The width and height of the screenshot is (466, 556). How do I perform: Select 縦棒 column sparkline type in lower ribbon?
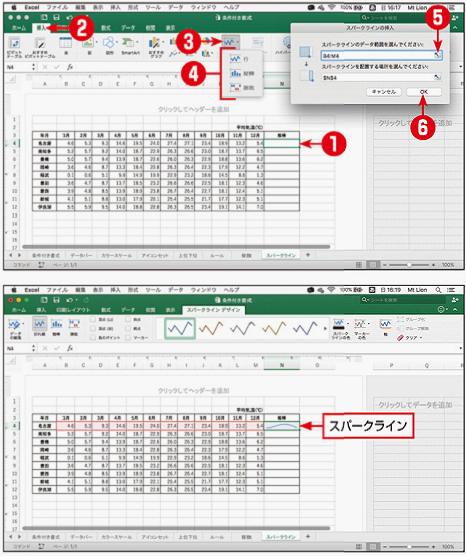coord(57,323)
